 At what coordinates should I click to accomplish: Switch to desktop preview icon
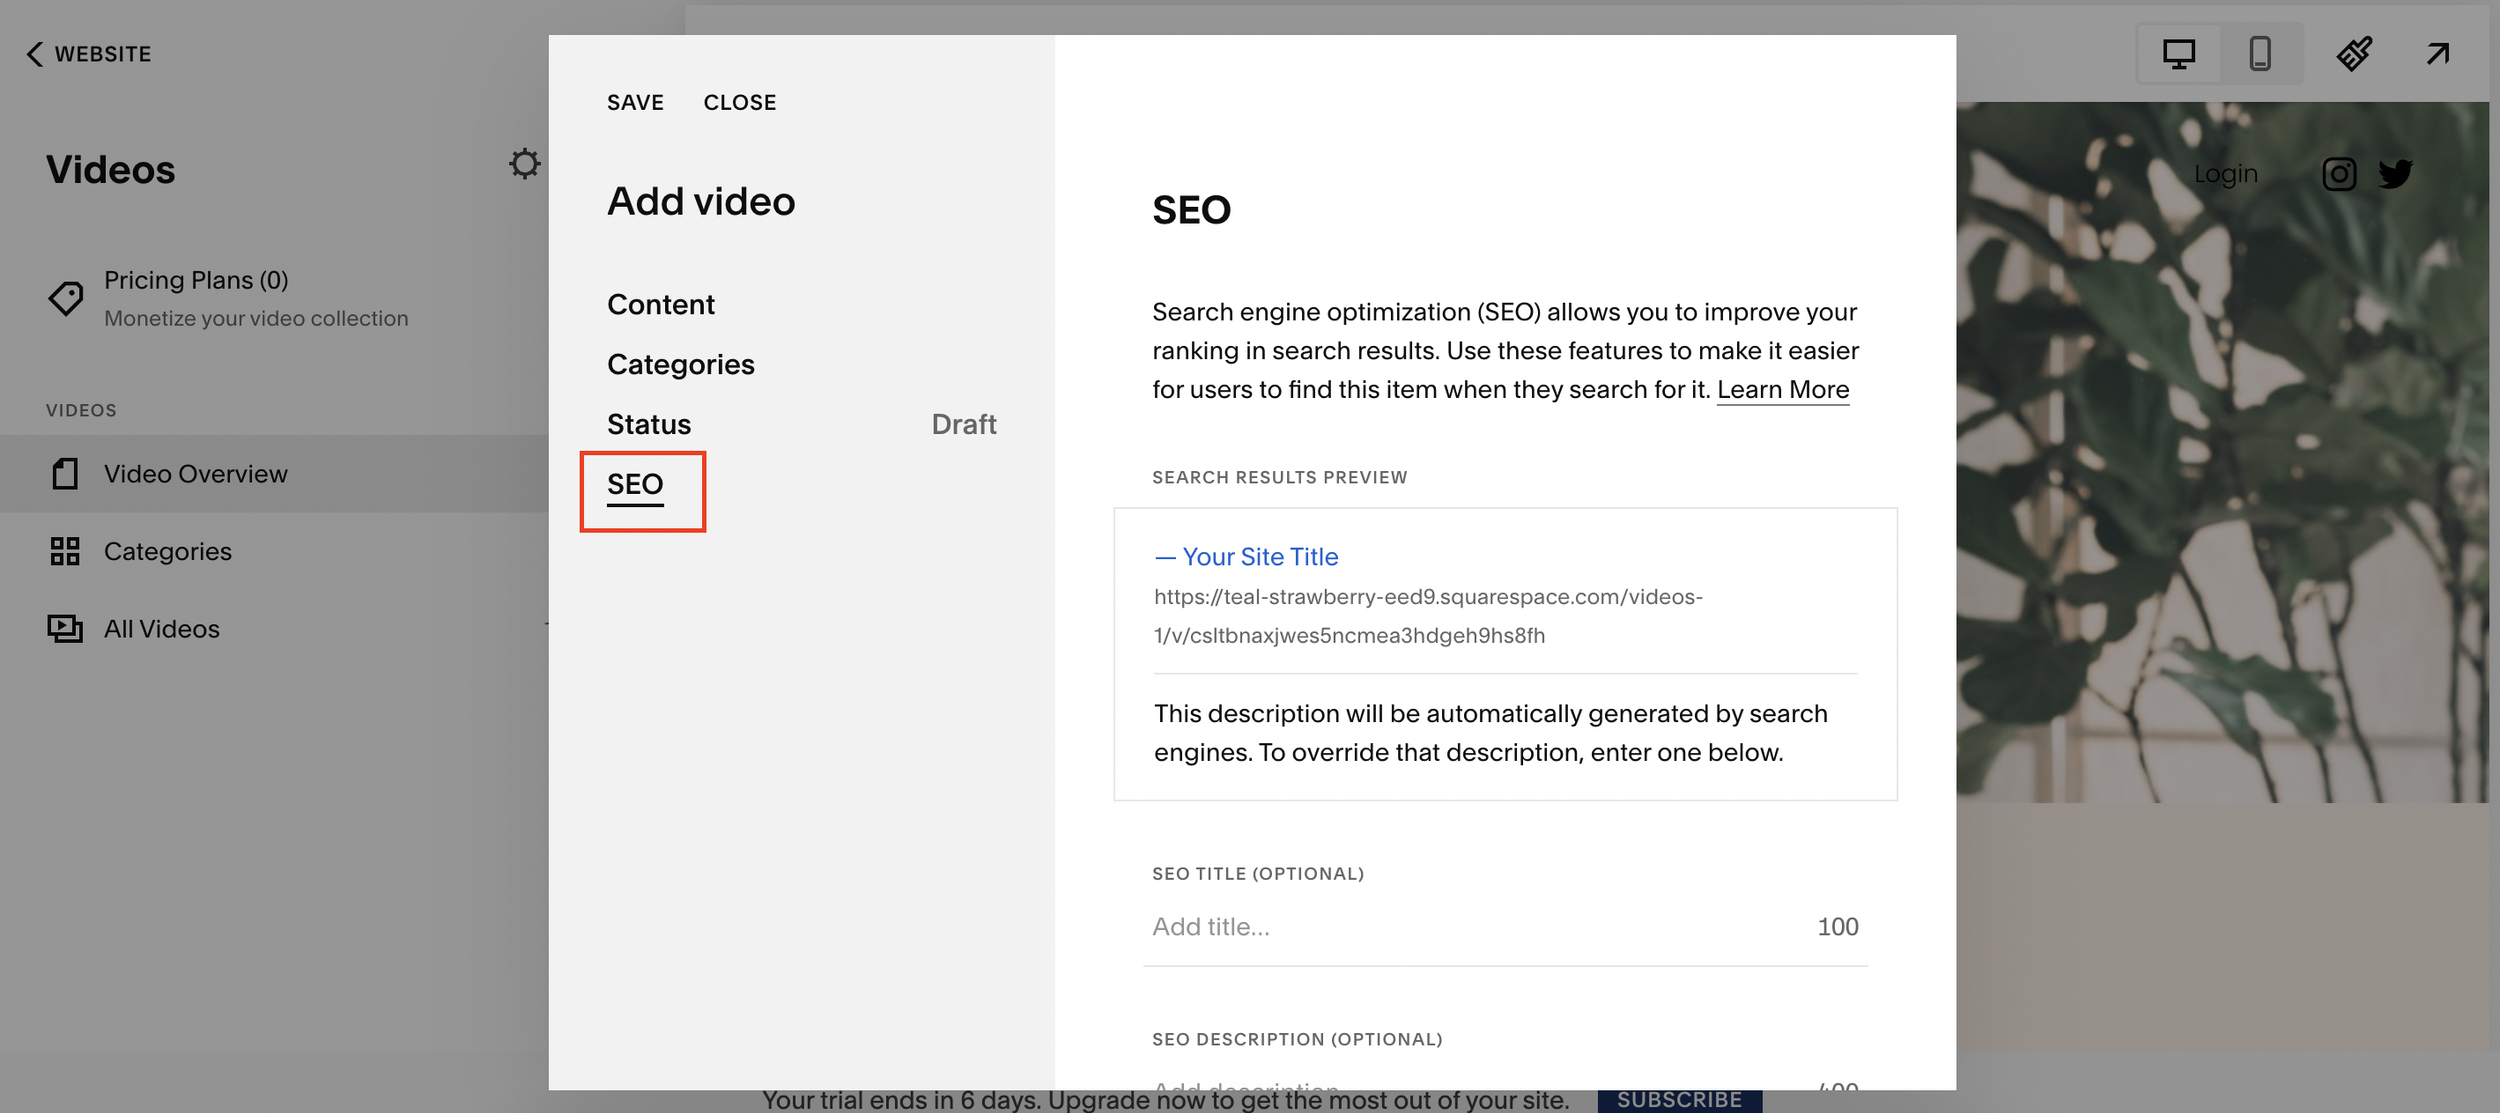pyautogui.click(x=2178, y=54)
